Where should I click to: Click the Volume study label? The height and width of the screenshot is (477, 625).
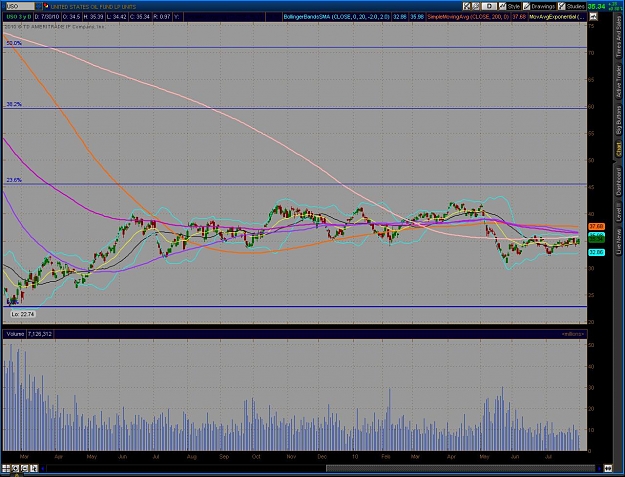15,334
